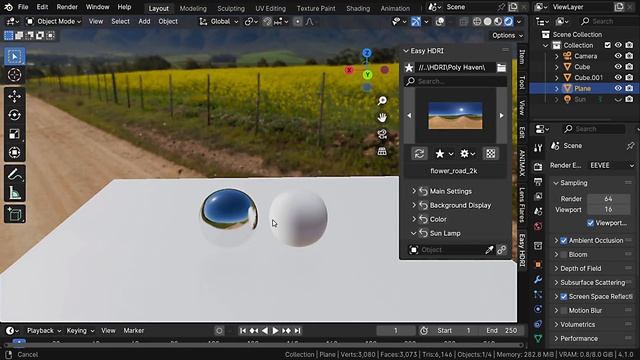Viewport: 640px width, 360px height.
Task: Select the Transform tool
Action: coord(15,153)
